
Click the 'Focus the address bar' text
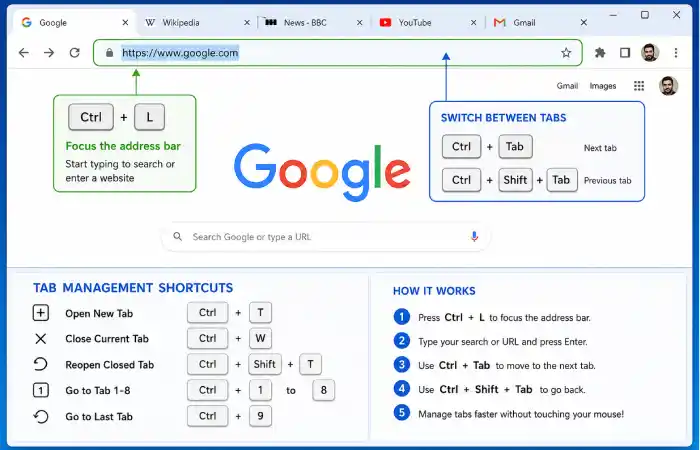click(x=123, y=146)
